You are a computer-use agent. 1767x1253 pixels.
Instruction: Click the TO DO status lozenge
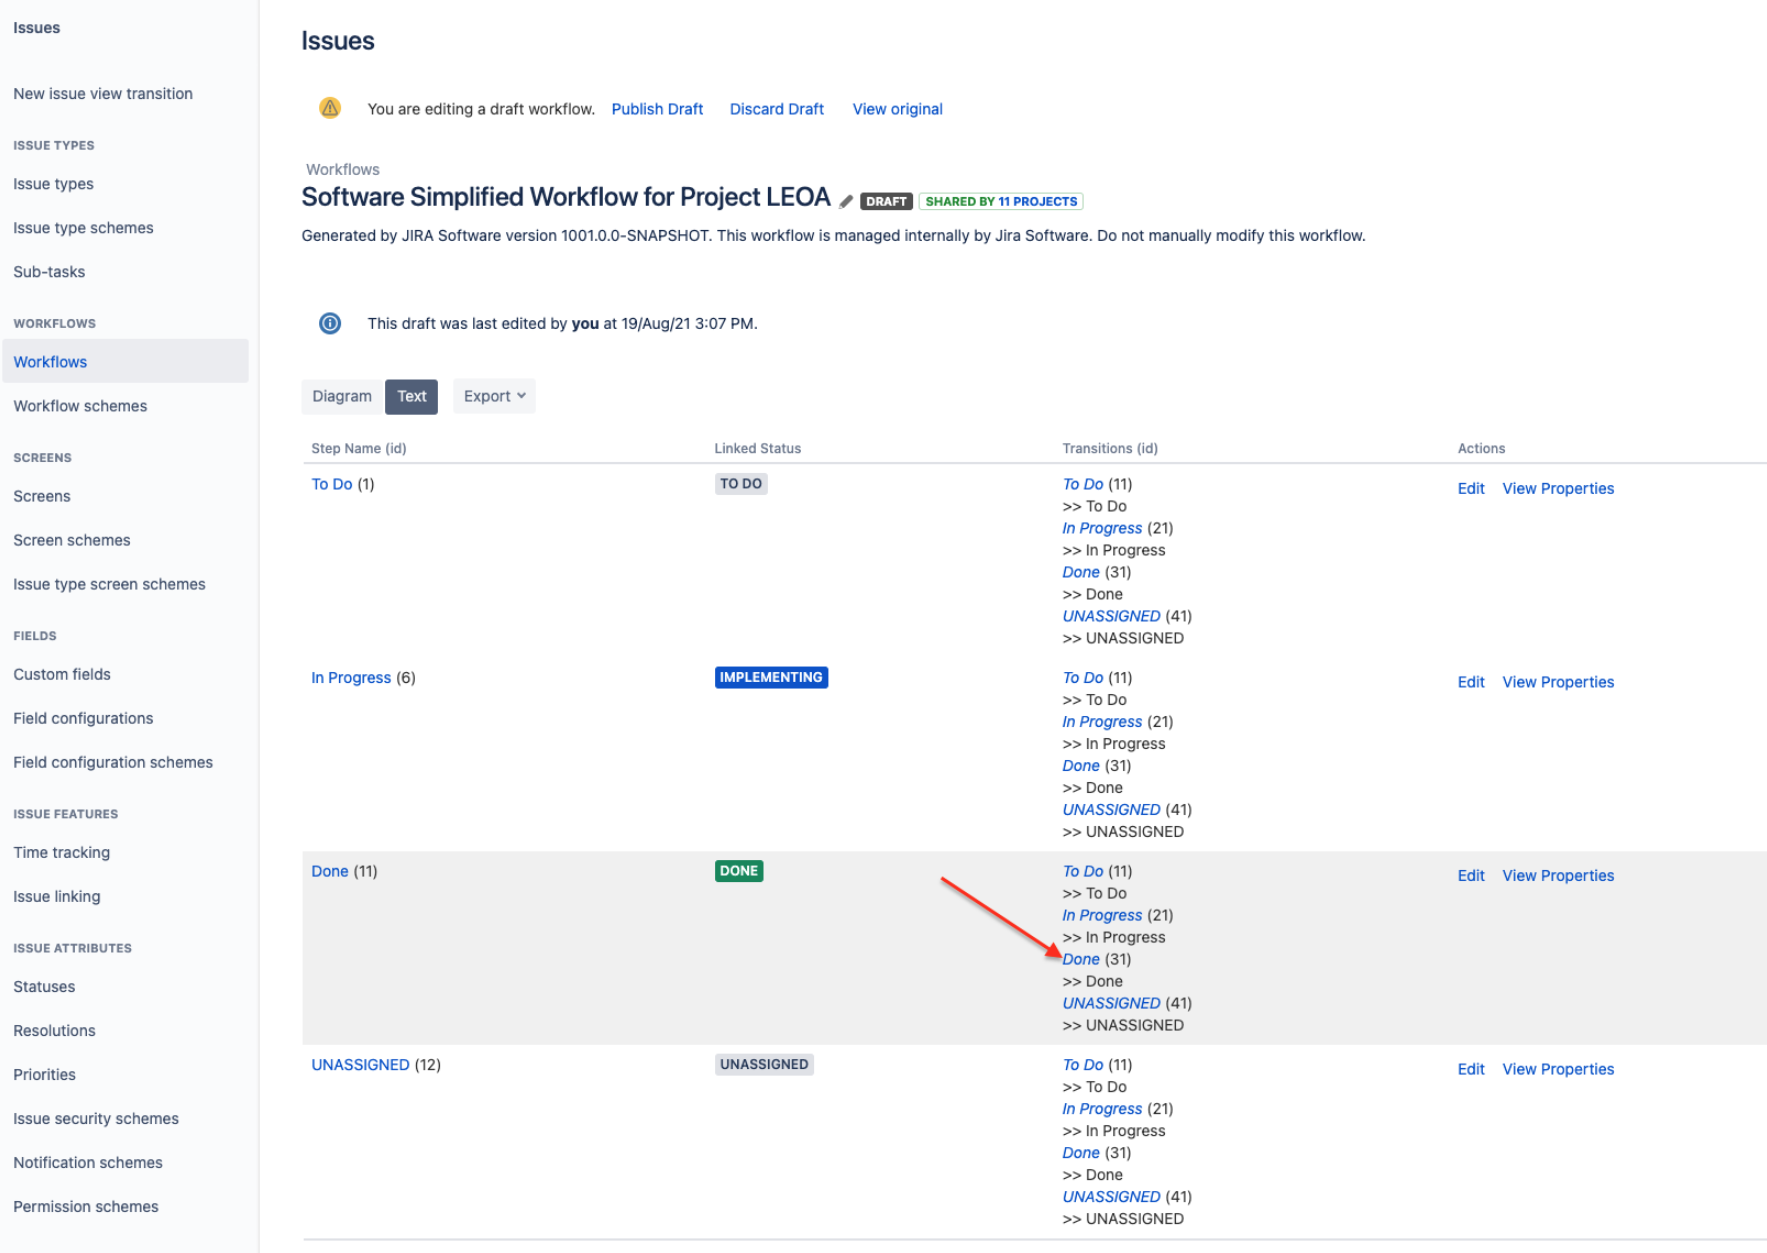tap(741, 483)
